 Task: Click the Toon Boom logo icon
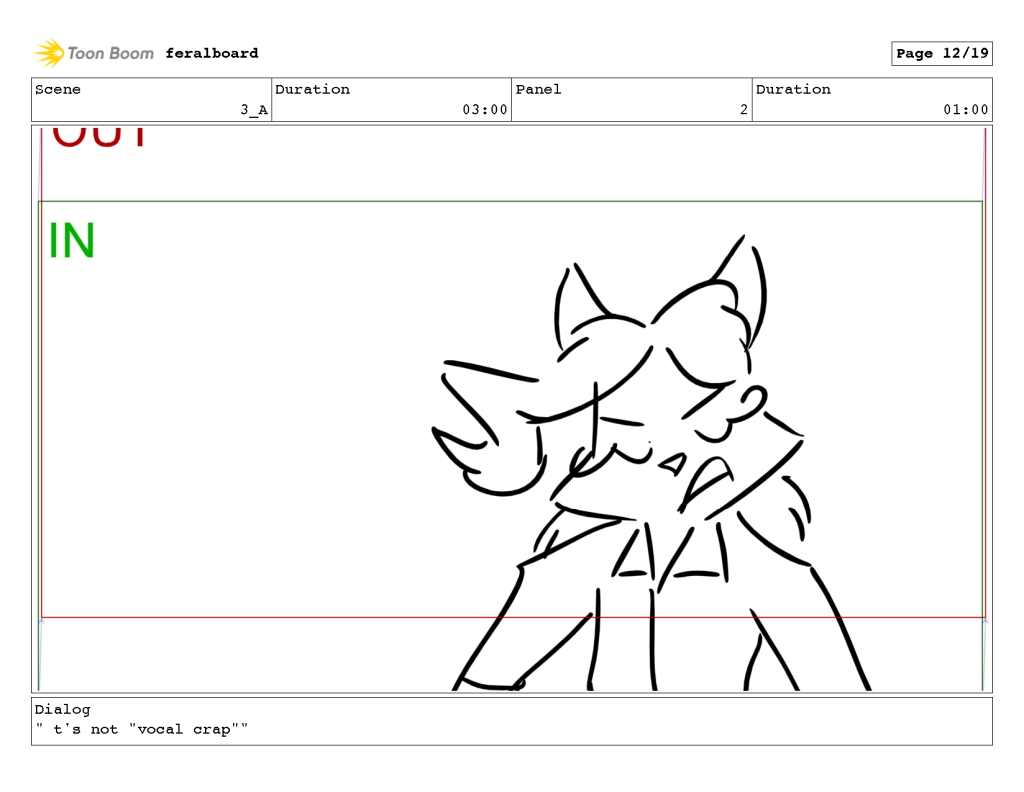click(x=49, y=53)
